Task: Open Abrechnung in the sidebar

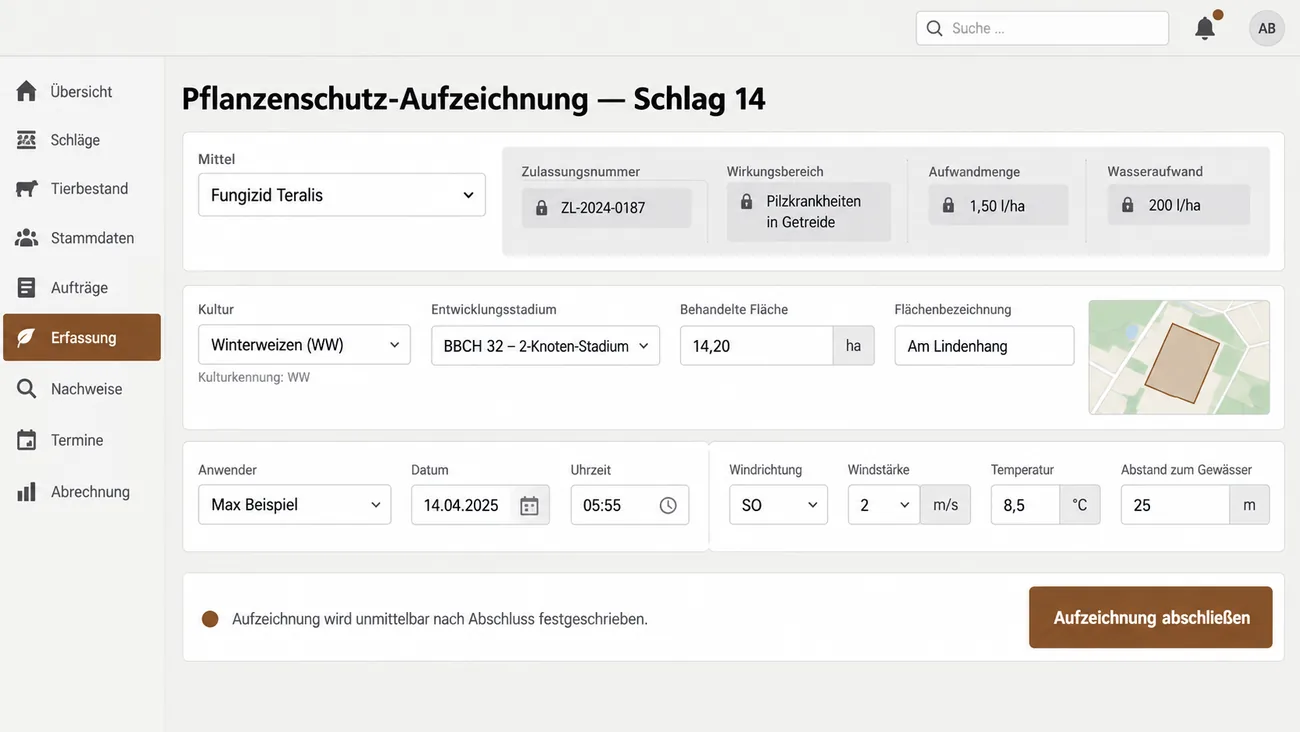Action: click(x=82, y=492)
